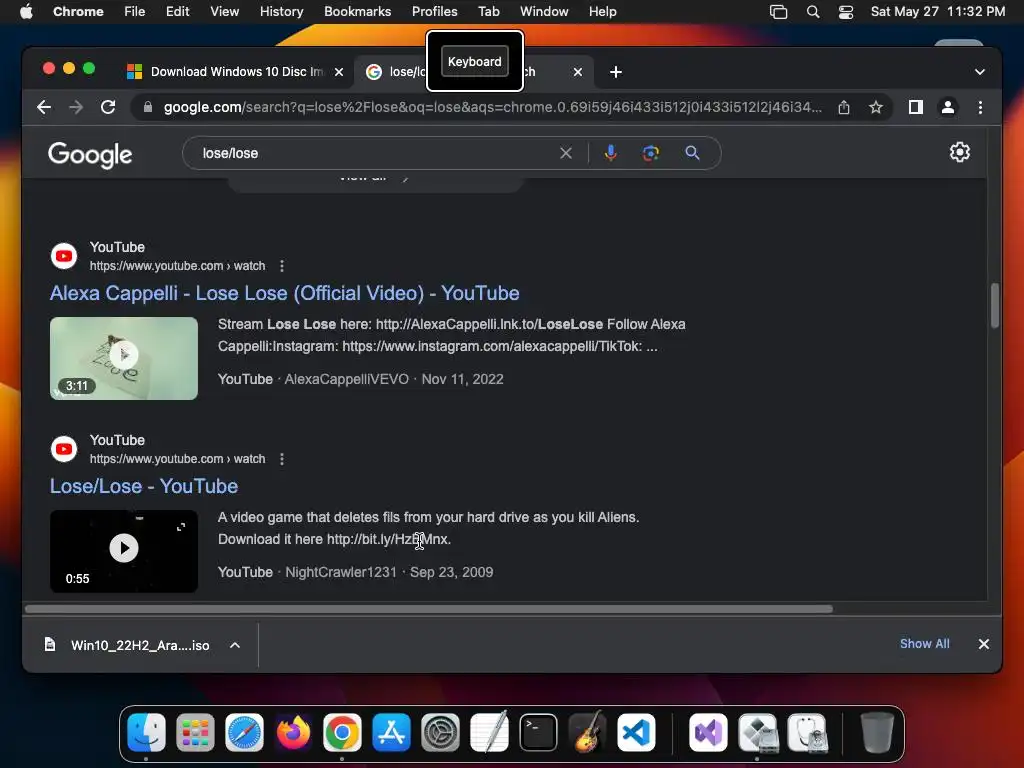Switch to the Download Windows 10 Disc Image tab

coord(235,72)
